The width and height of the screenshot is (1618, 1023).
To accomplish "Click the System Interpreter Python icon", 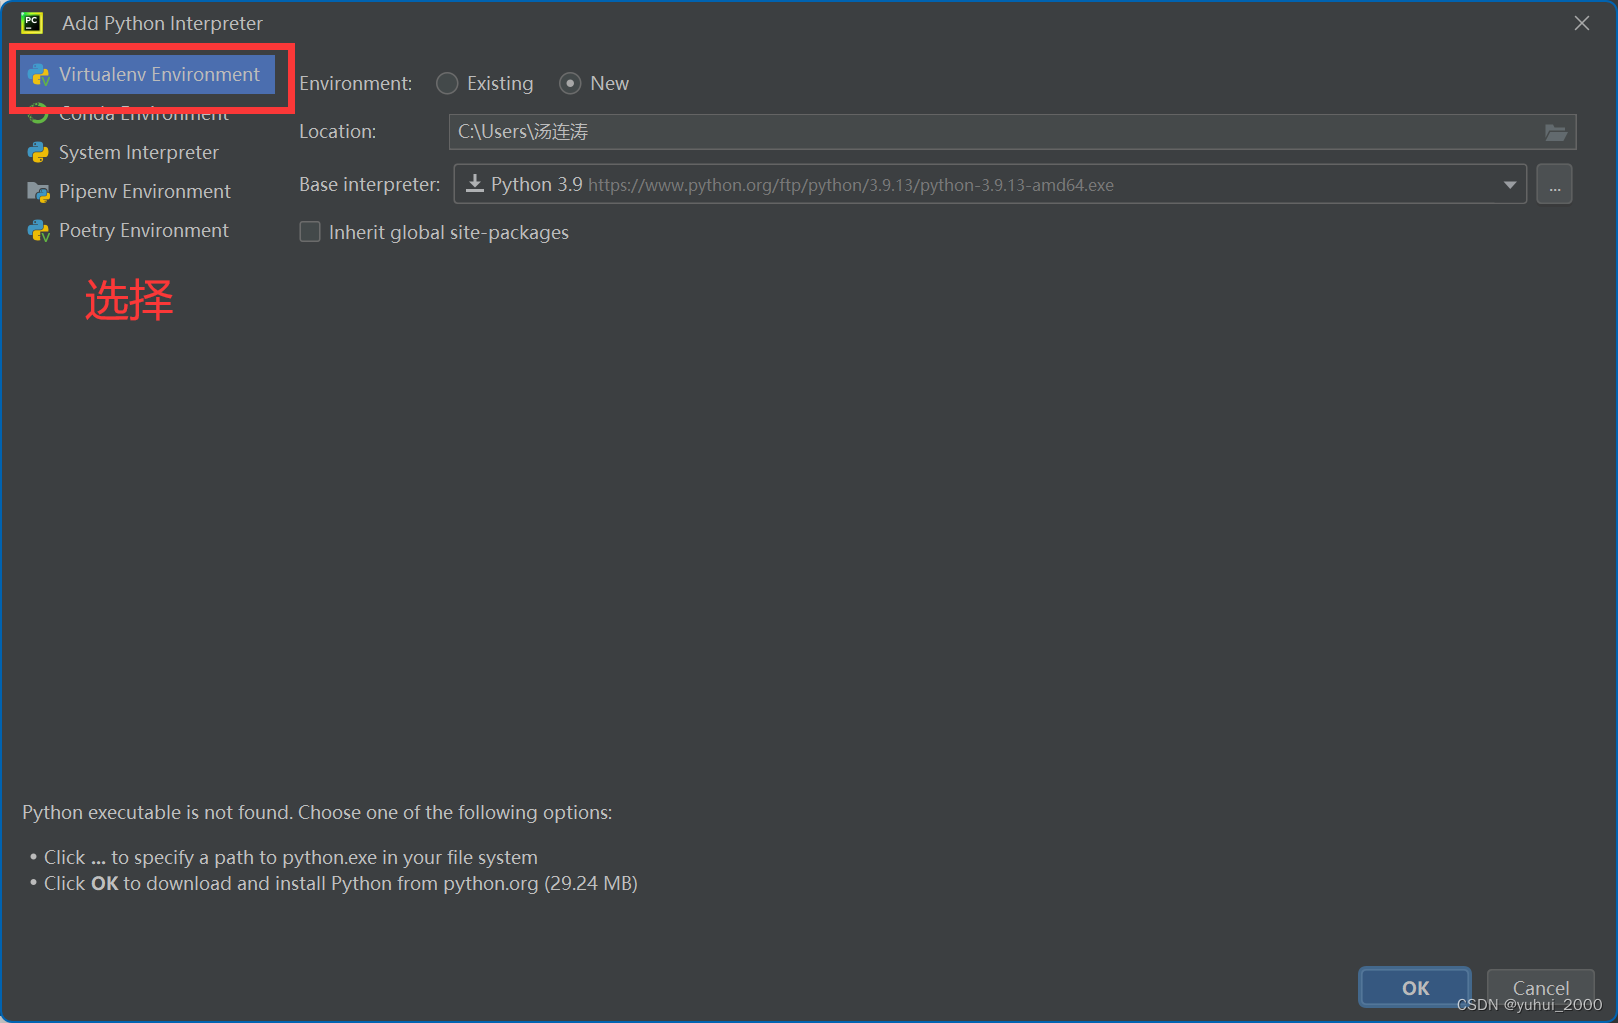I will tap(39, 152).
